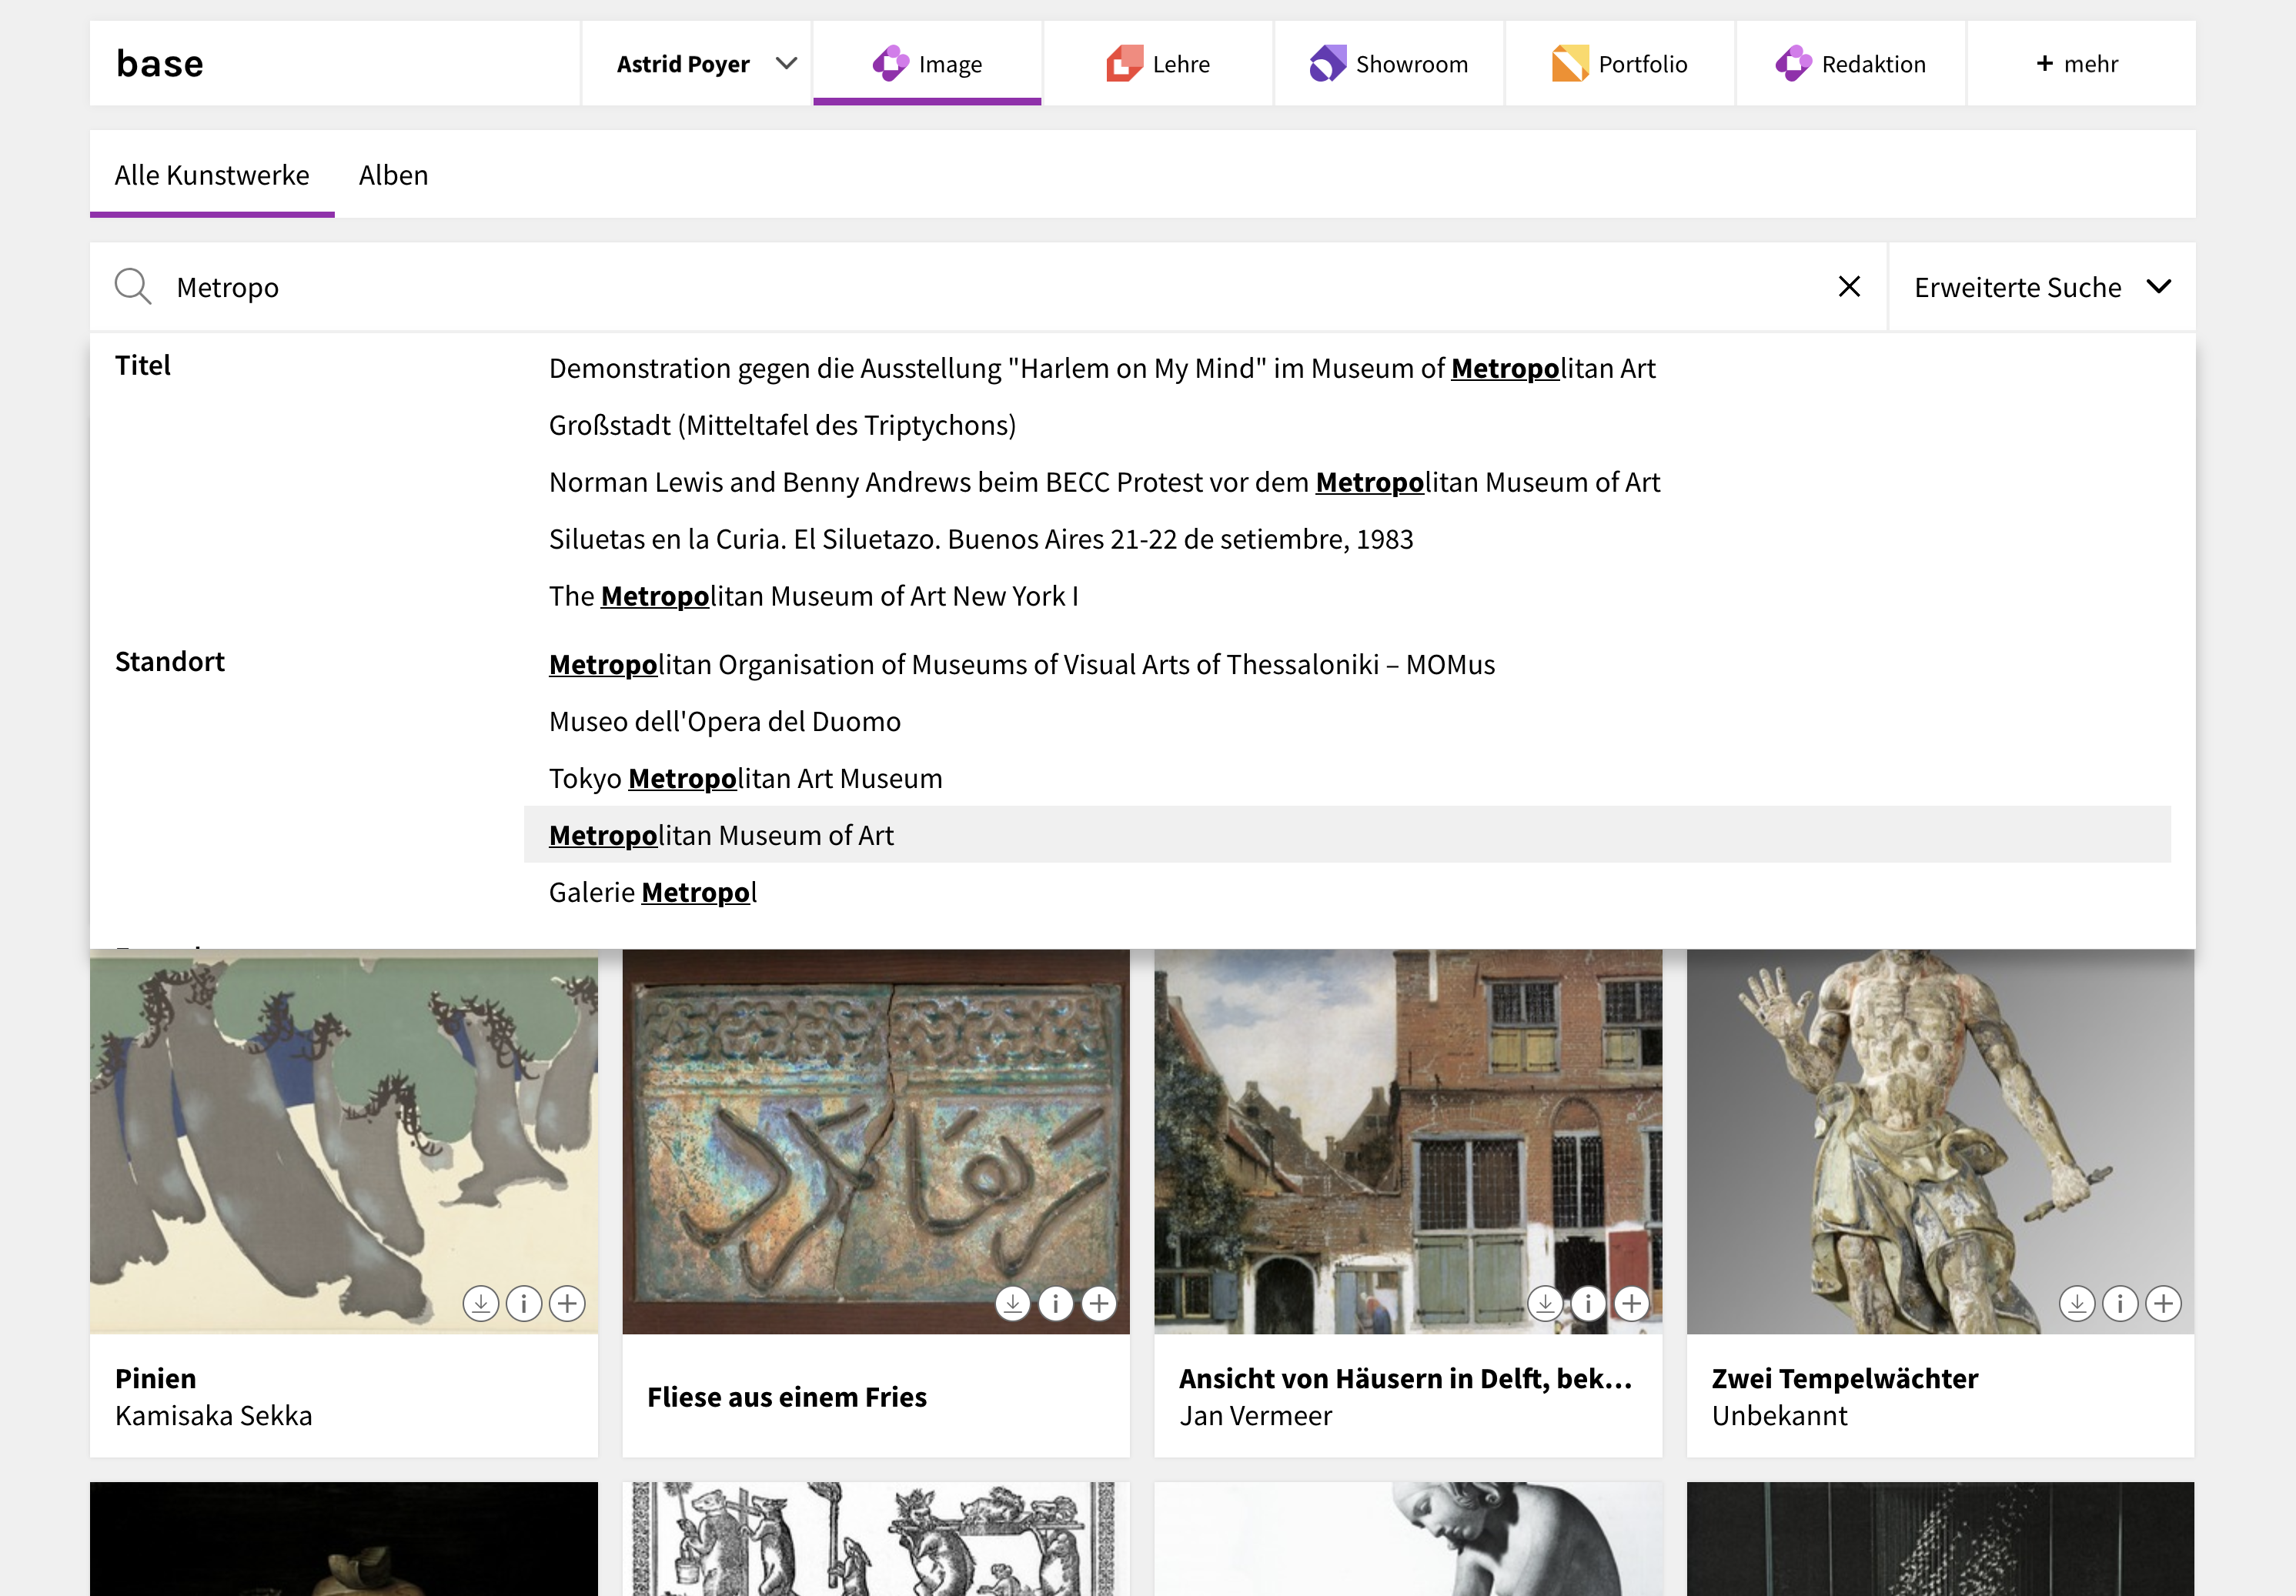This screenshot has height=1596, width=2296.
Task: Open Fliese aus einem Fries title
Action: 787,1397
